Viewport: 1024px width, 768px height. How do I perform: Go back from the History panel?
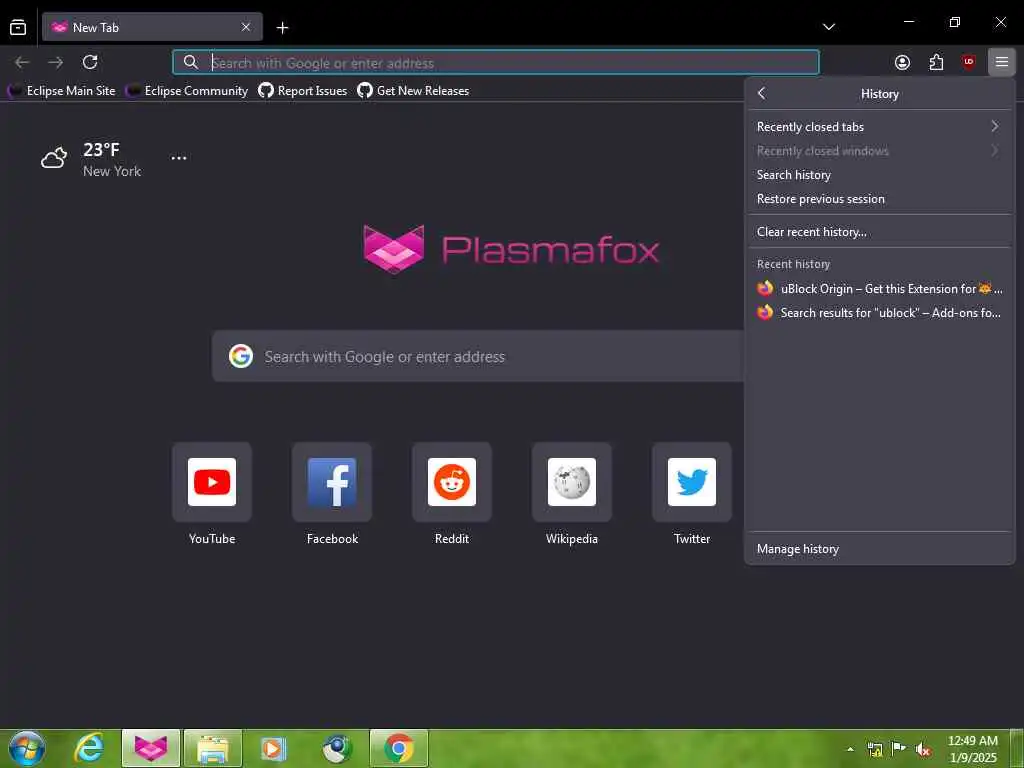point(761,93)
